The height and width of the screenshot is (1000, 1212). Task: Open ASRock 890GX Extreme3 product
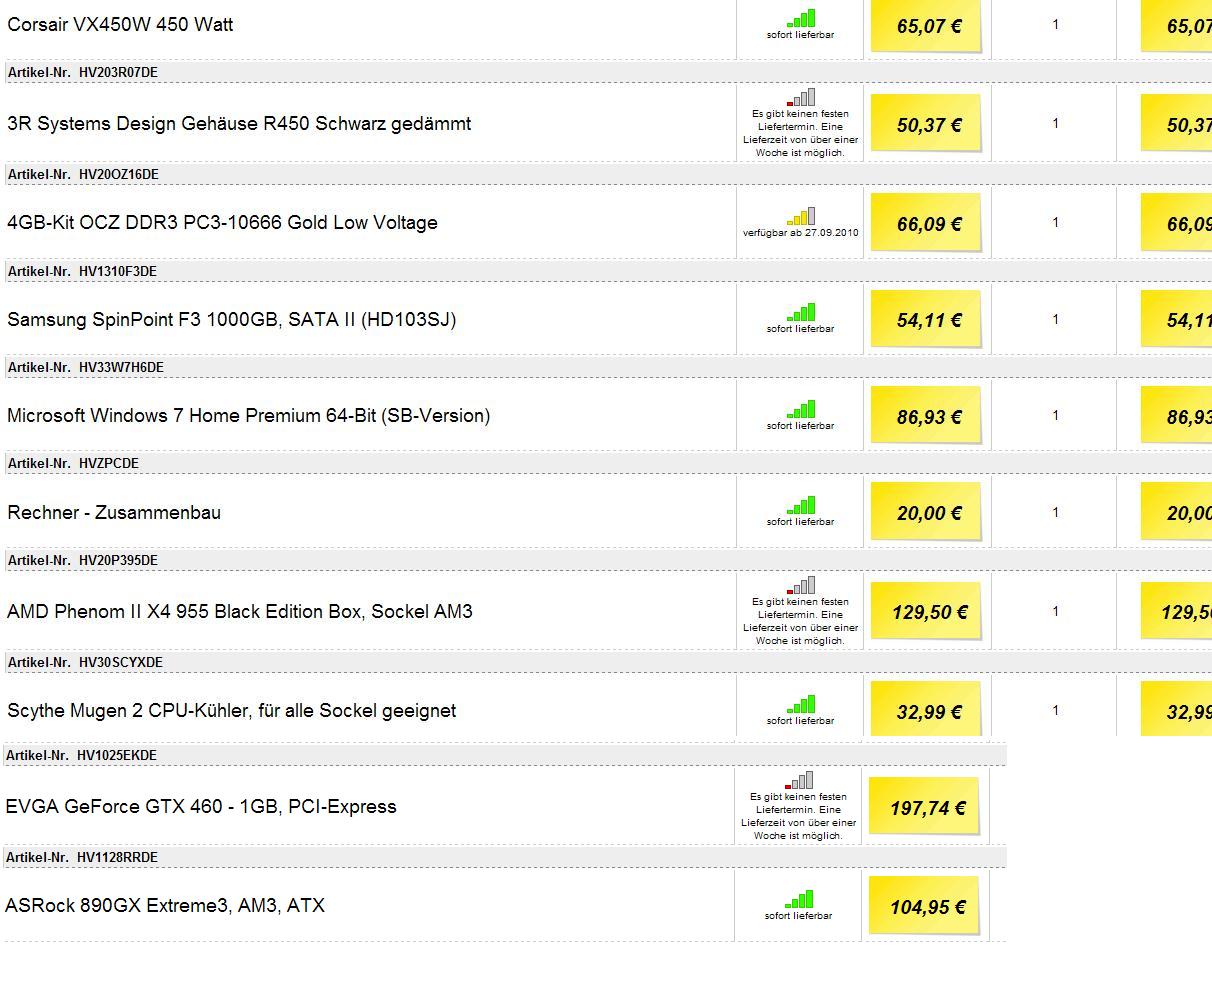165,906
